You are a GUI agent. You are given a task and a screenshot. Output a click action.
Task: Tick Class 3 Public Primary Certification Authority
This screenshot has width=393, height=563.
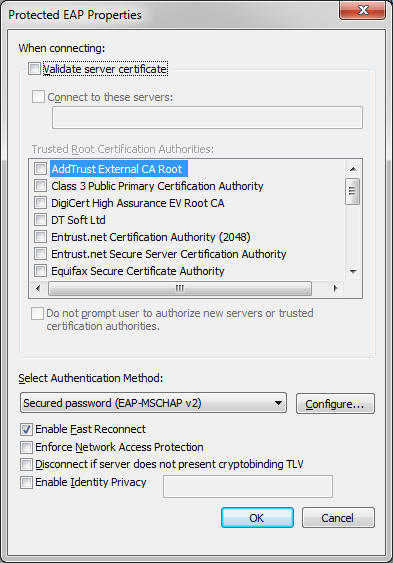[x=40, y=186]
